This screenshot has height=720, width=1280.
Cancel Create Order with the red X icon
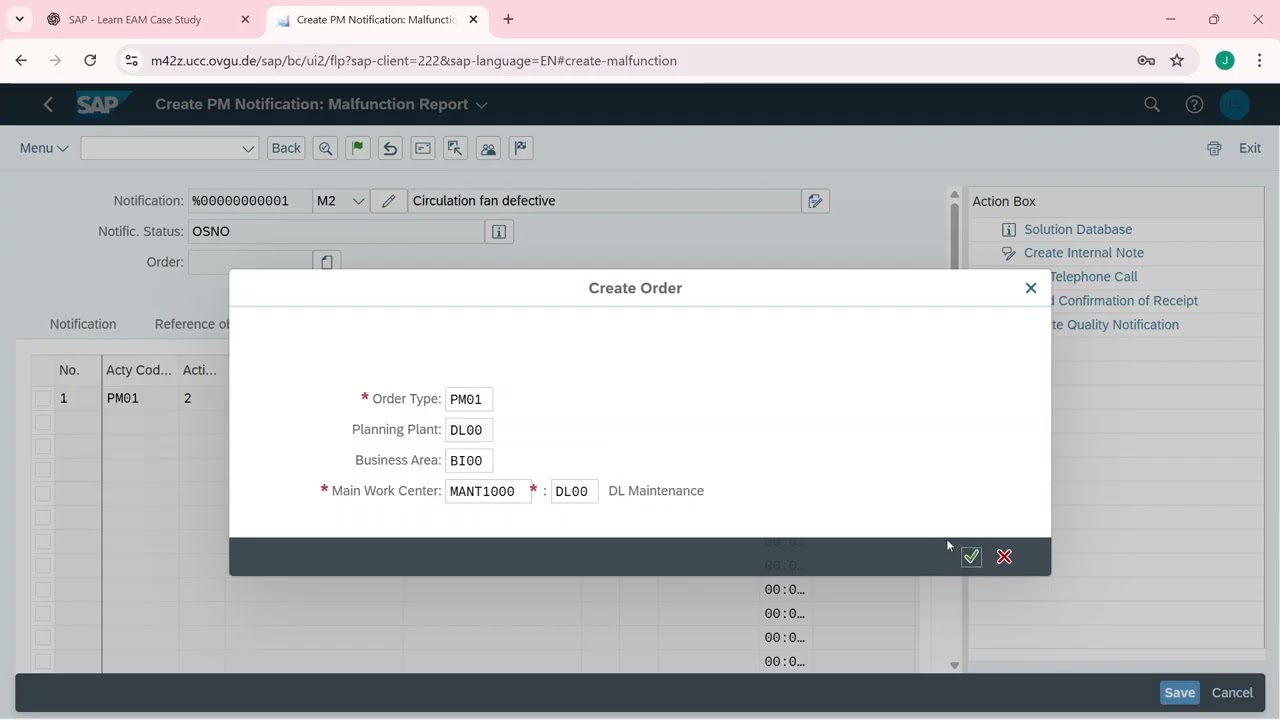(x=1004, y=557)
